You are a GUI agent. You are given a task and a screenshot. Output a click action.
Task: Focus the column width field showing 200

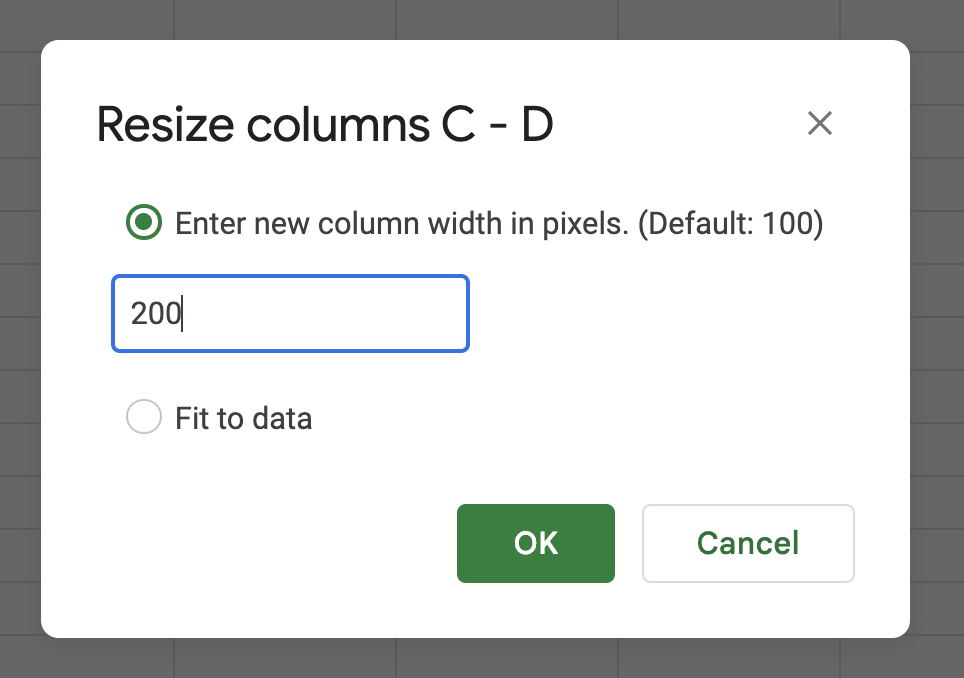[290, 313]
